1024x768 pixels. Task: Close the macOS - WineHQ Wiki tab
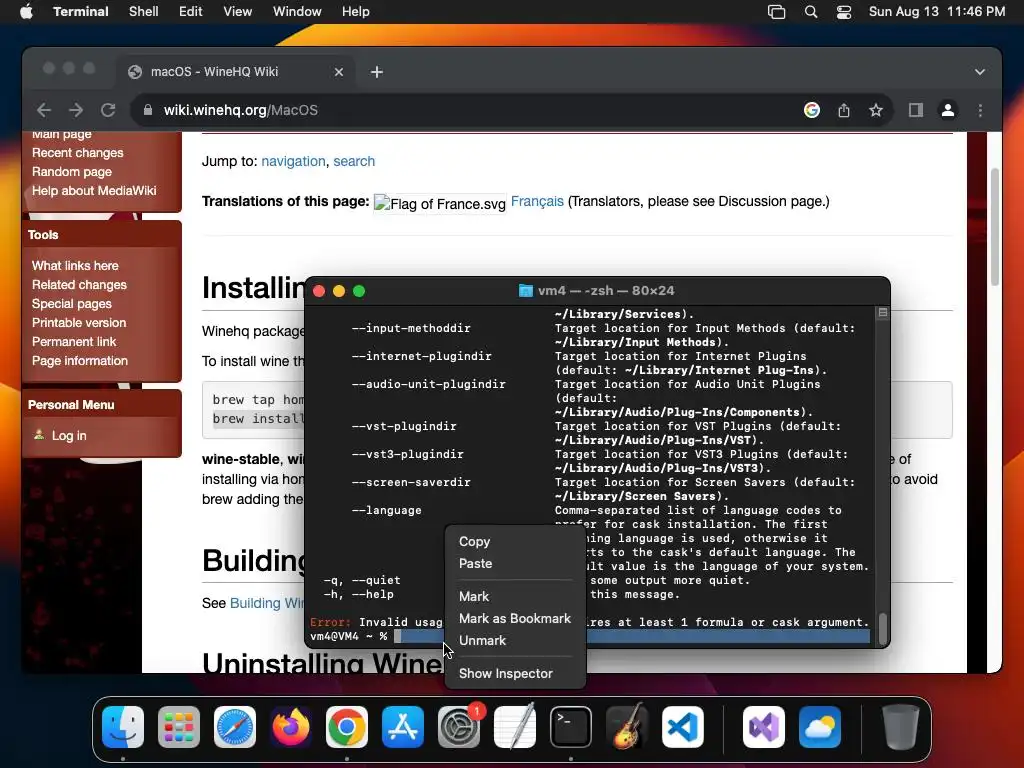(x=338, y=72)
